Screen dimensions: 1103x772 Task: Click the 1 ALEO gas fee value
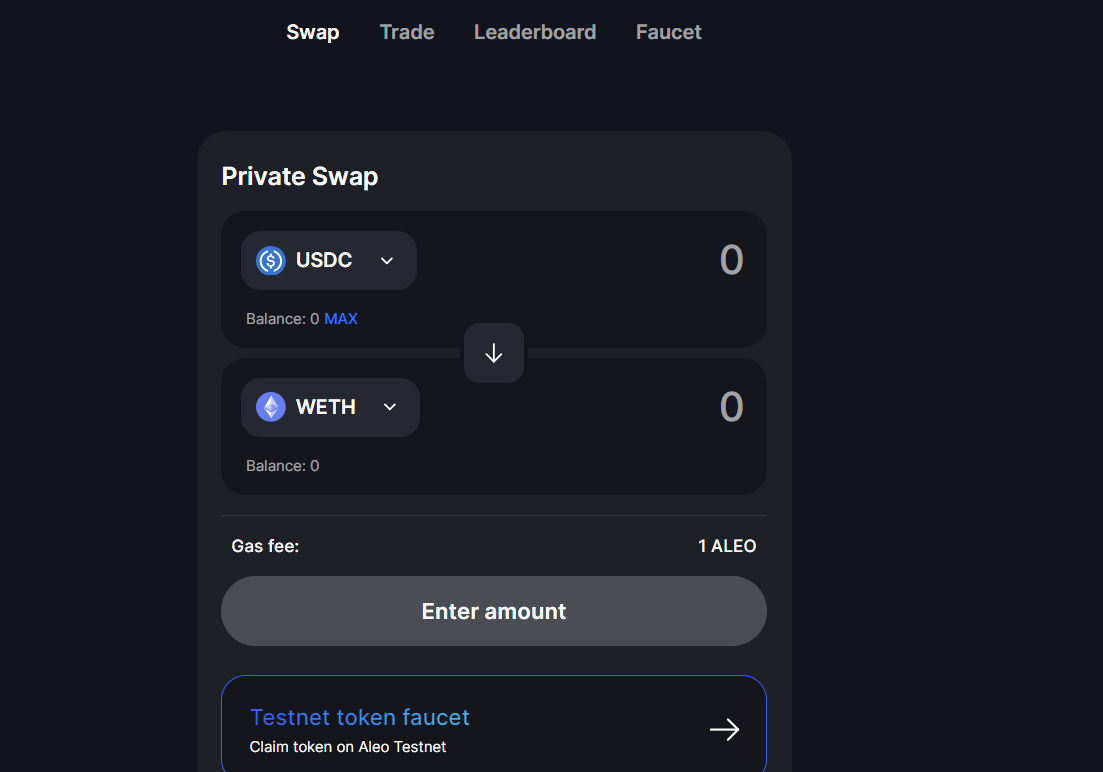click(x=727, y=546)
